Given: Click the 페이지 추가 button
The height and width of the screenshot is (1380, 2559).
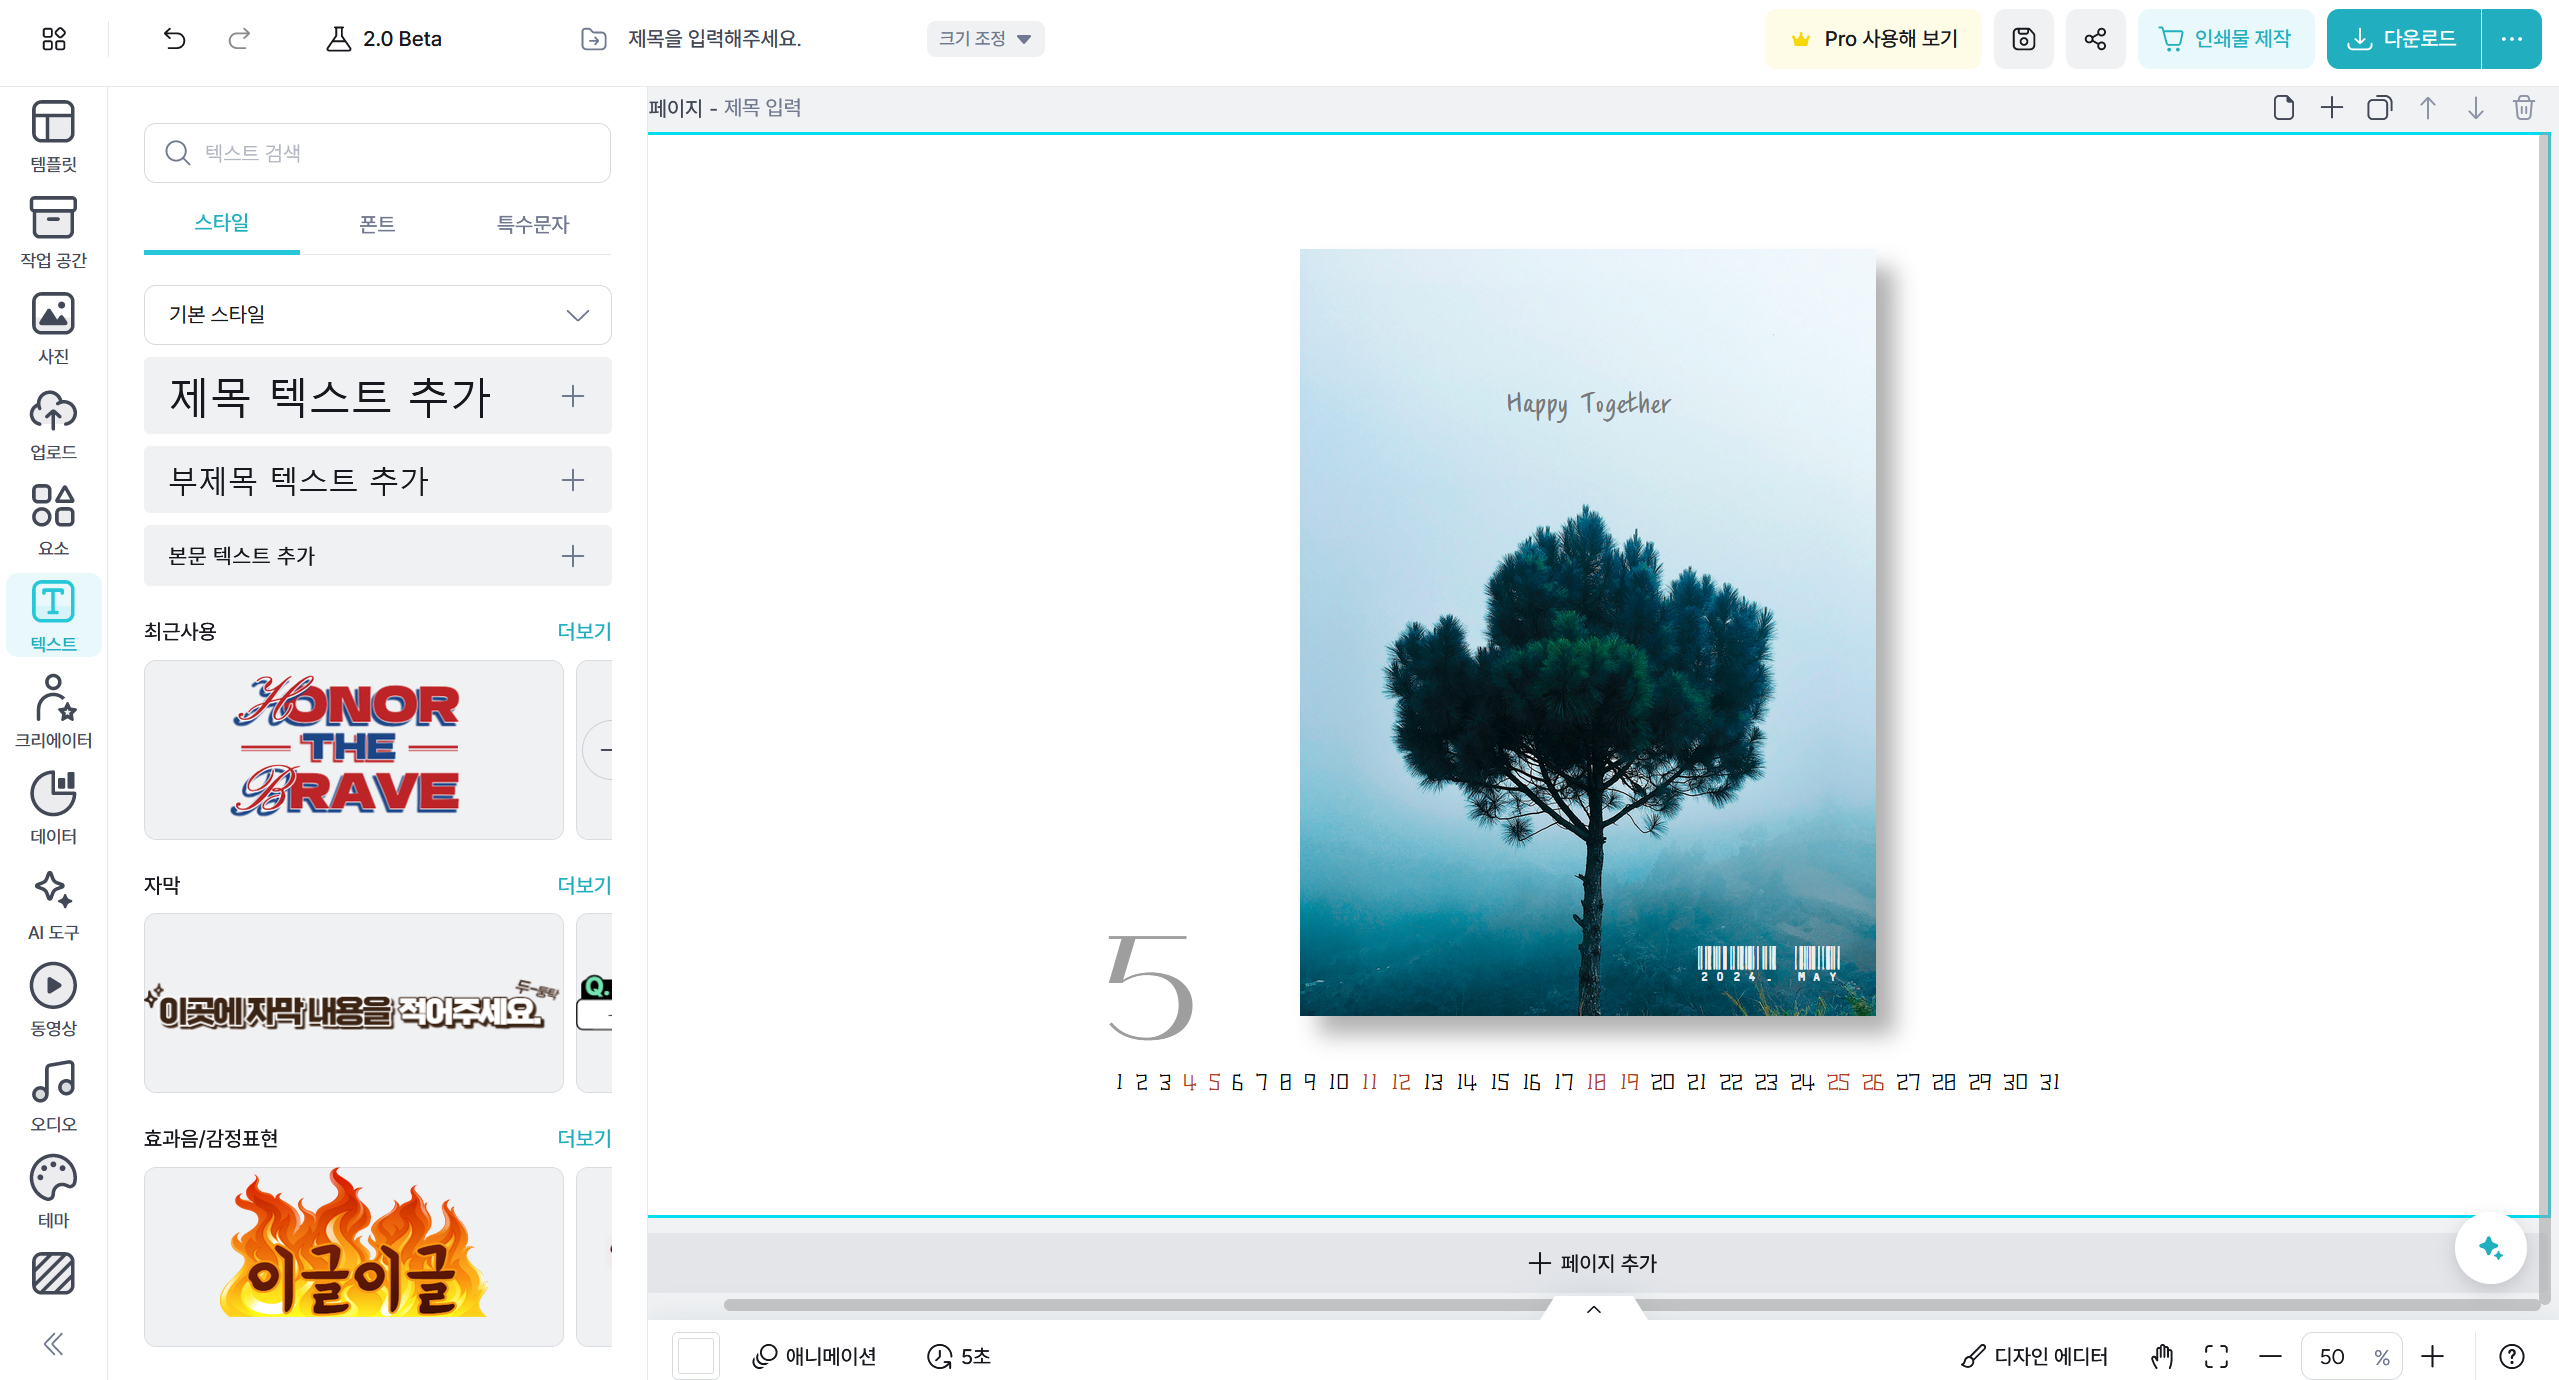Looking at the screenshot, I should click(1593, 1263).
